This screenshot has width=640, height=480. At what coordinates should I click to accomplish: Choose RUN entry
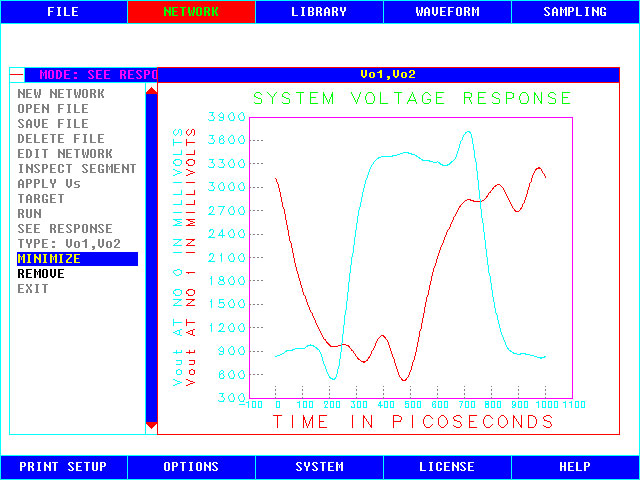[29, 214]
